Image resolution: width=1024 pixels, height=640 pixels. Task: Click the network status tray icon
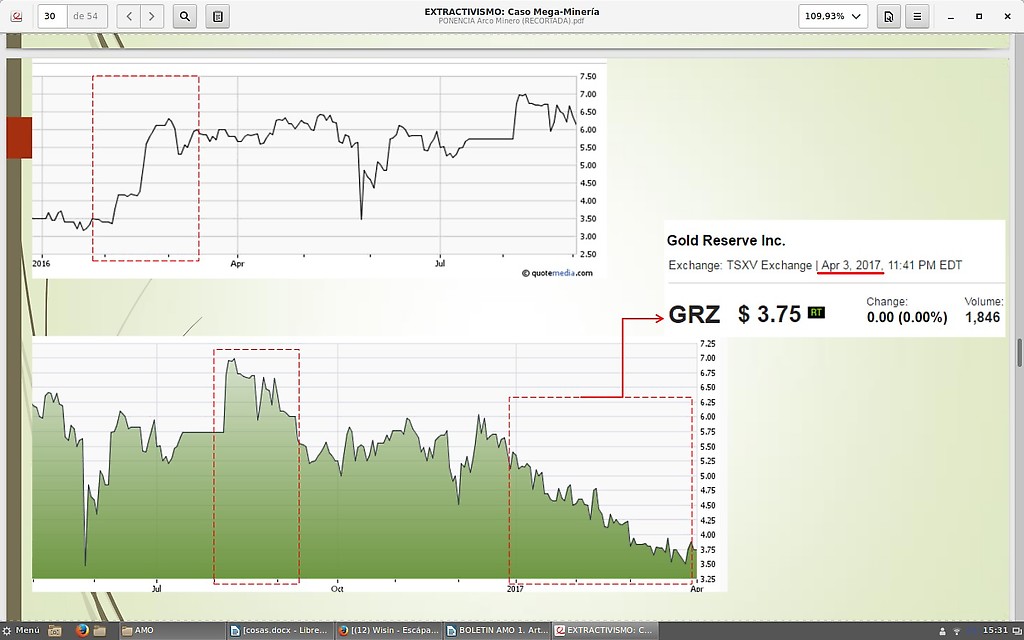[957, 630]
